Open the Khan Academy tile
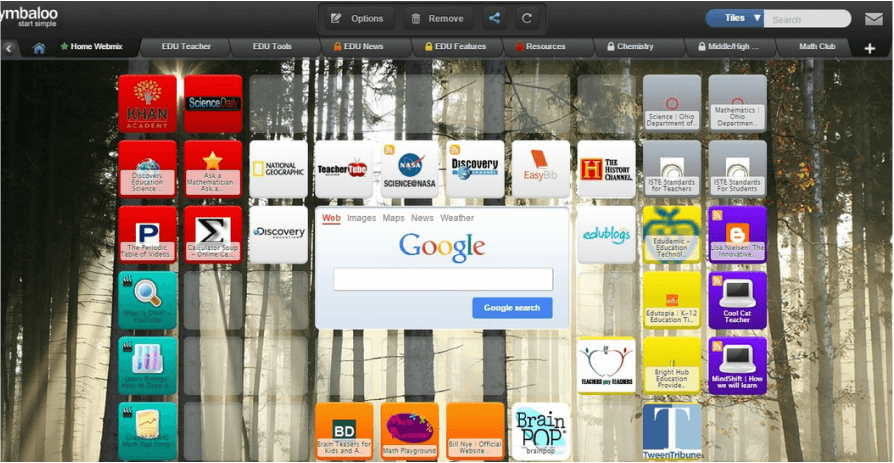Viewport: 894px width, 463px height. 147,104
